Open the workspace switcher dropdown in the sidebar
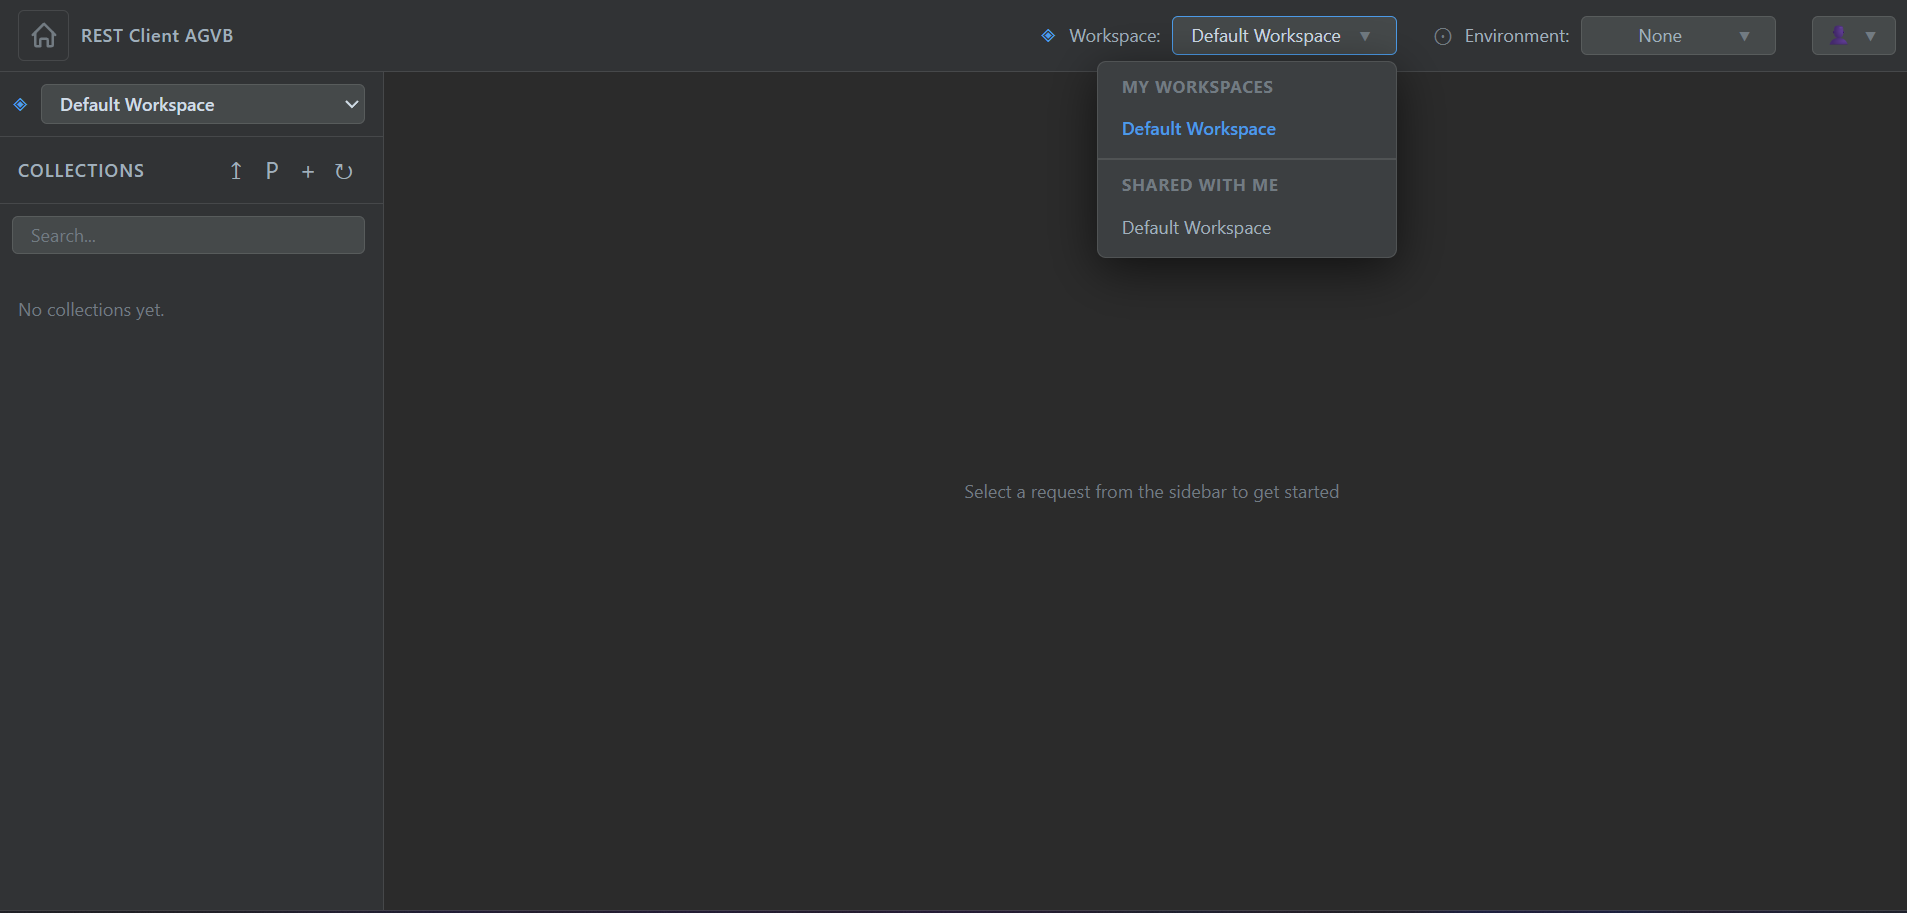1907x913 pixels. click(x=202, y=104)
